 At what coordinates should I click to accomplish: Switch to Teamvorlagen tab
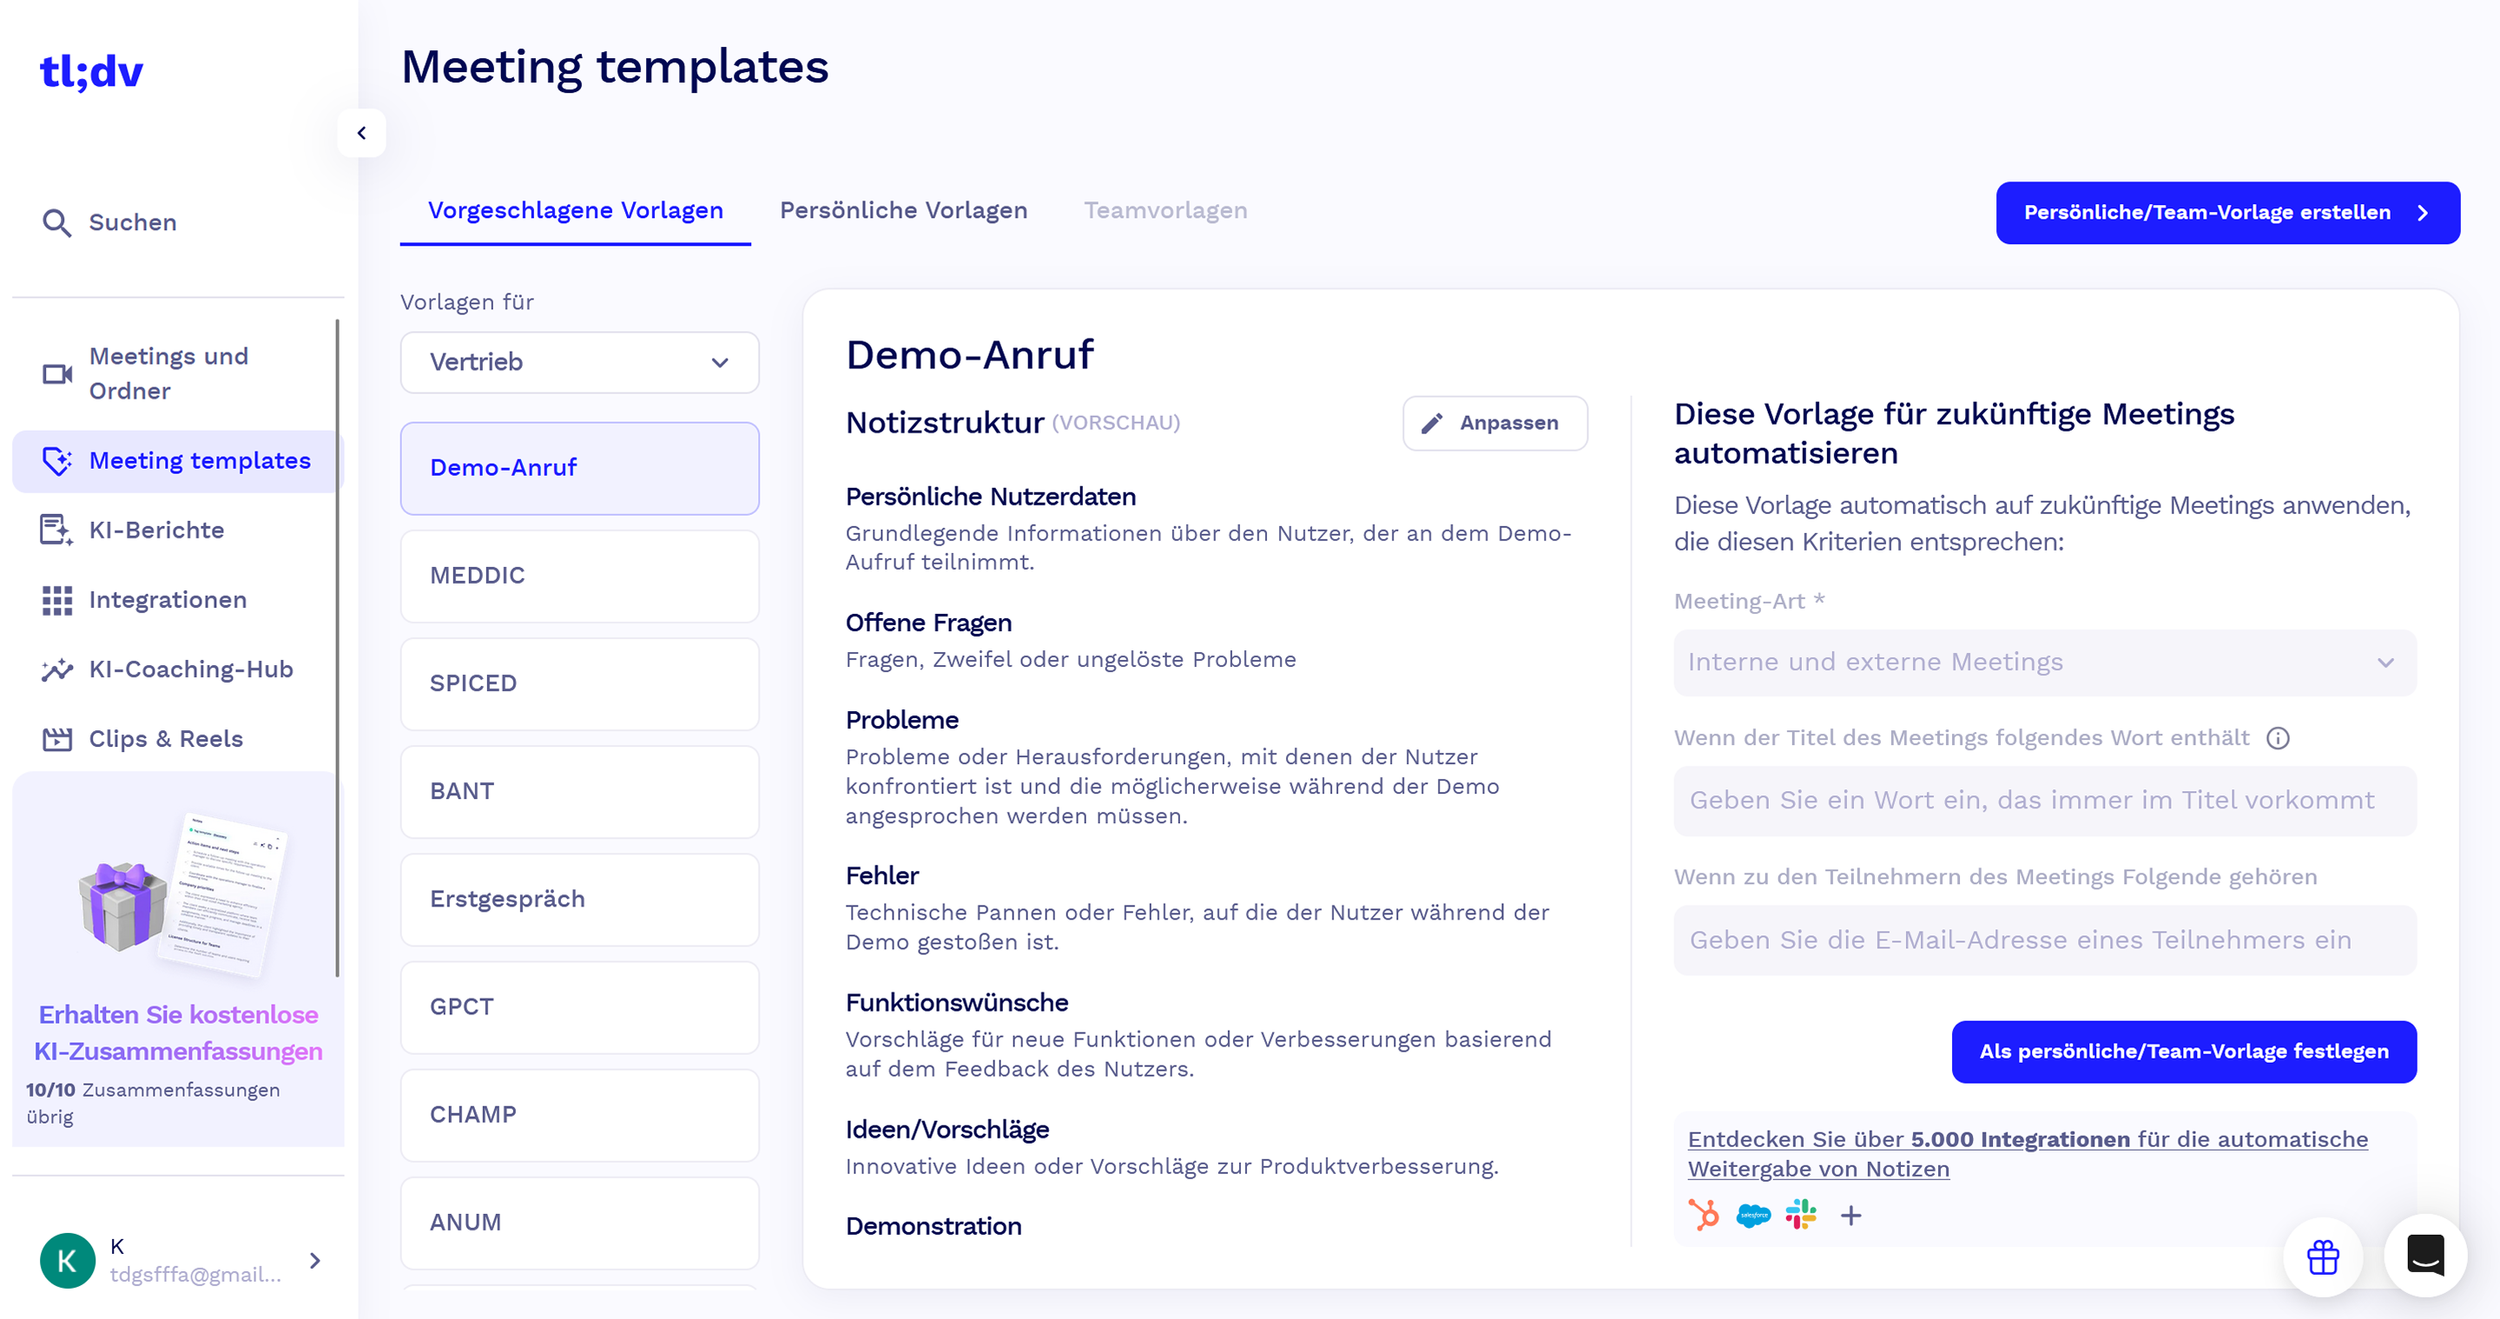1165,211
